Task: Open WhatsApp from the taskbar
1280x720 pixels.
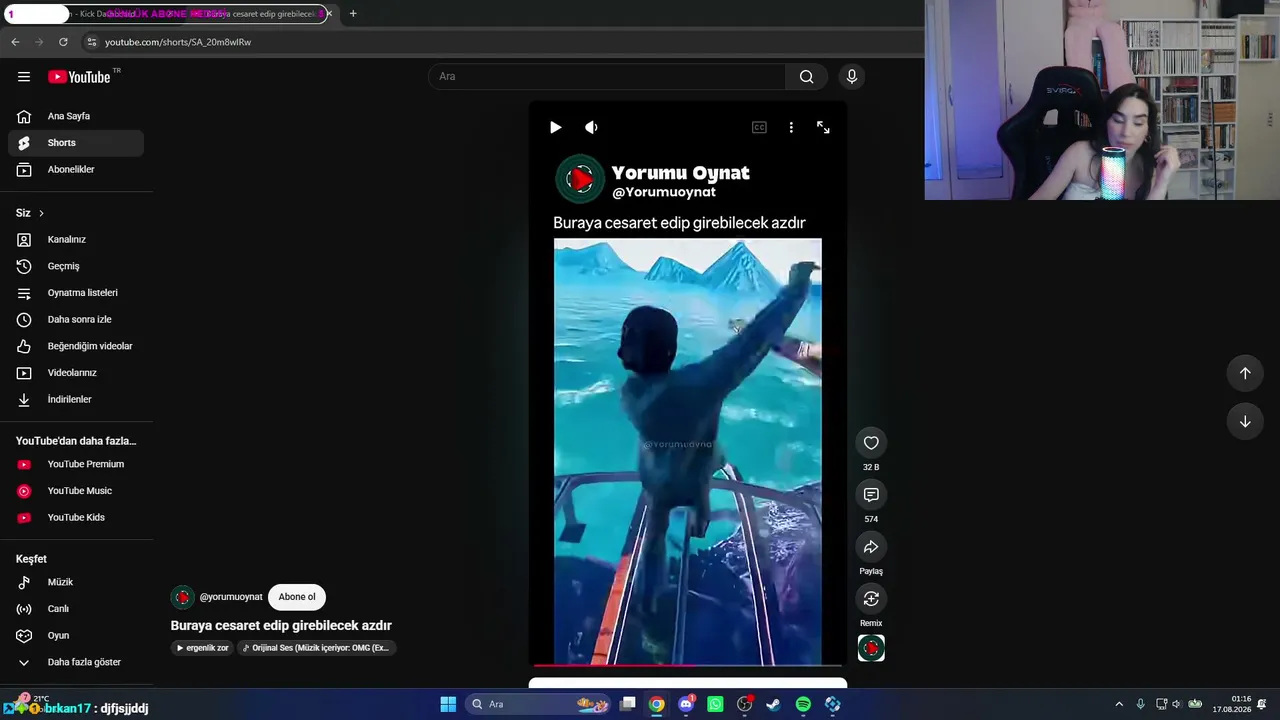Action: [x=715, y=704]
